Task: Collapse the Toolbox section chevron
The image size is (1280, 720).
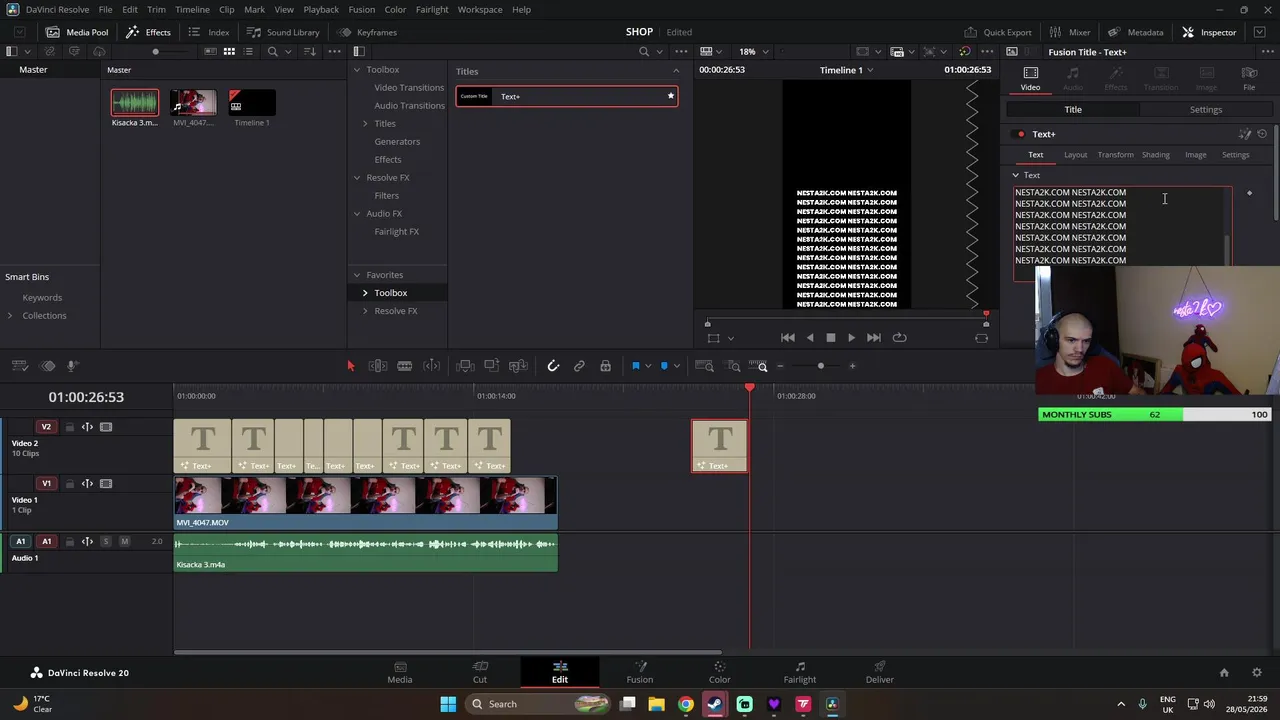Action: coord(356,70)
